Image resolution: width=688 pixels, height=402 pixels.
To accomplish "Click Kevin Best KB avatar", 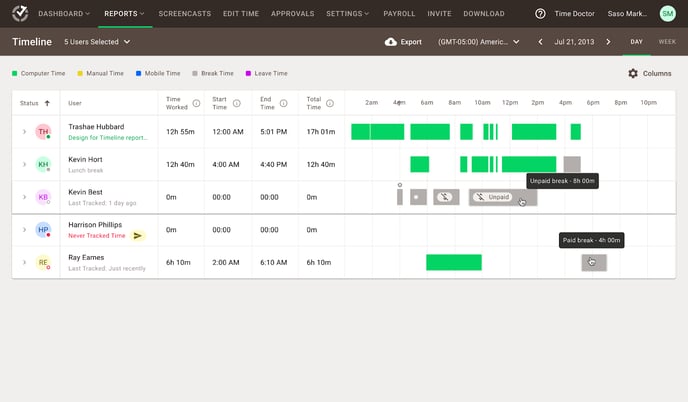I will pos(43,197).
